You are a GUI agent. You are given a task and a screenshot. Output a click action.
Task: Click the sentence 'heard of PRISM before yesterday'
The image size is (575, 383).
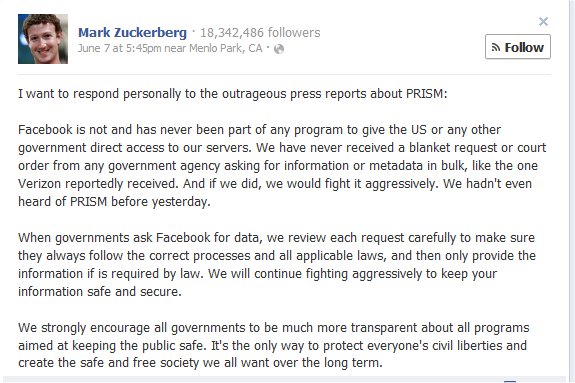coord(114,202)
